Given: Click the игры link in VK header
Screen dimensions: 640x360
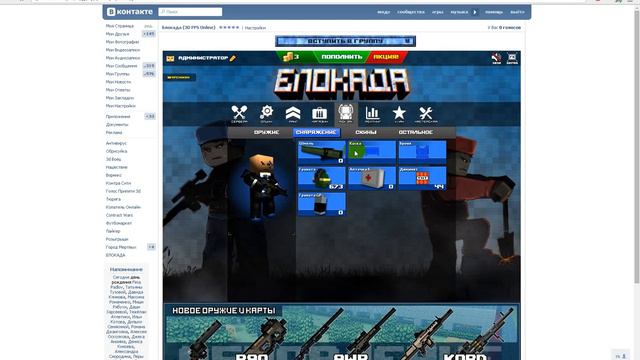Looking at the screenshot, I should point(438,12).
